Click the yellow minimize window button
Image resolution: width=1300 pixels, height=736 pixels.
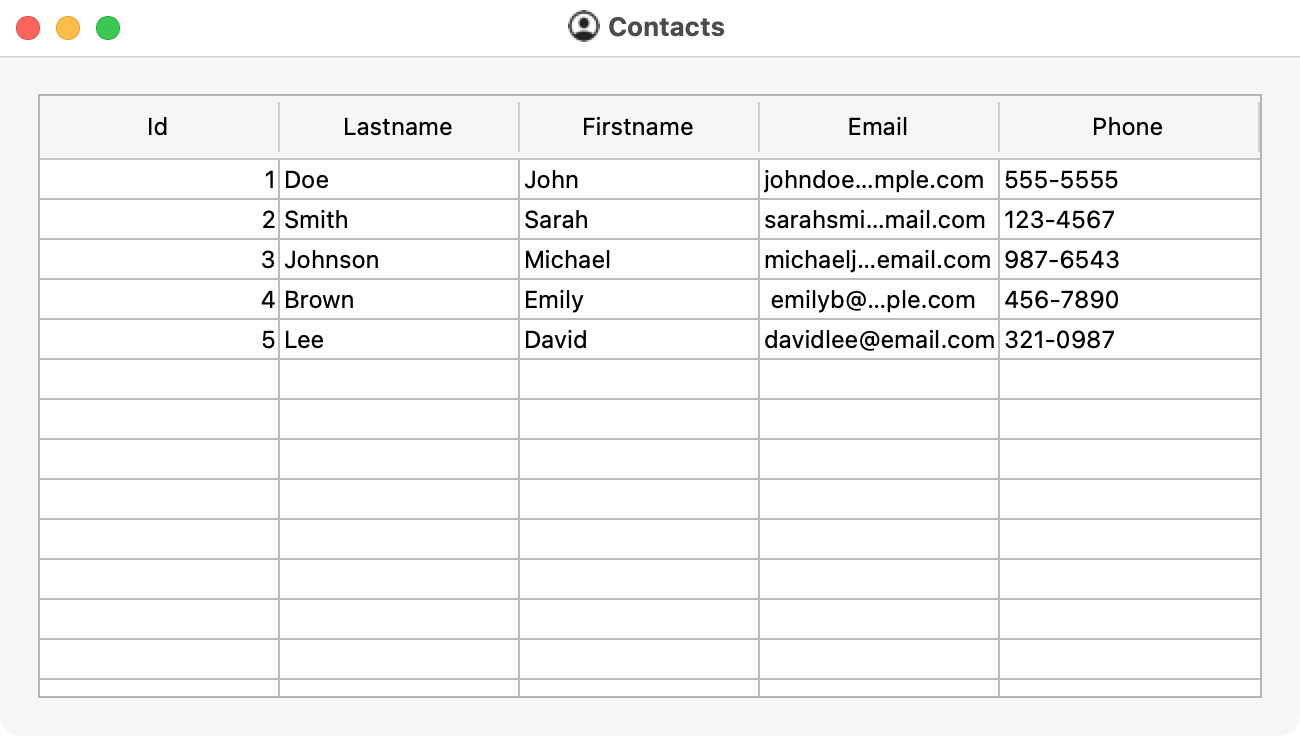pyautogui.click(x=68, y=28)
